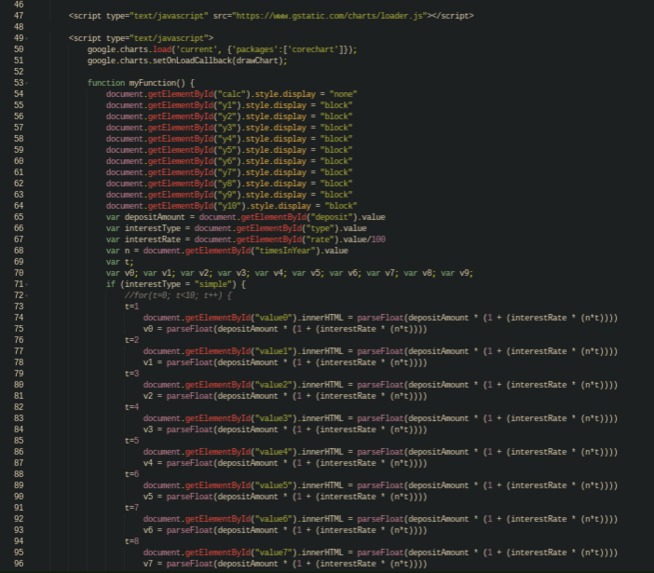654x573 pixels.
Task: Click the "calc" string on line 54
Action: click(x=231, y=94)
